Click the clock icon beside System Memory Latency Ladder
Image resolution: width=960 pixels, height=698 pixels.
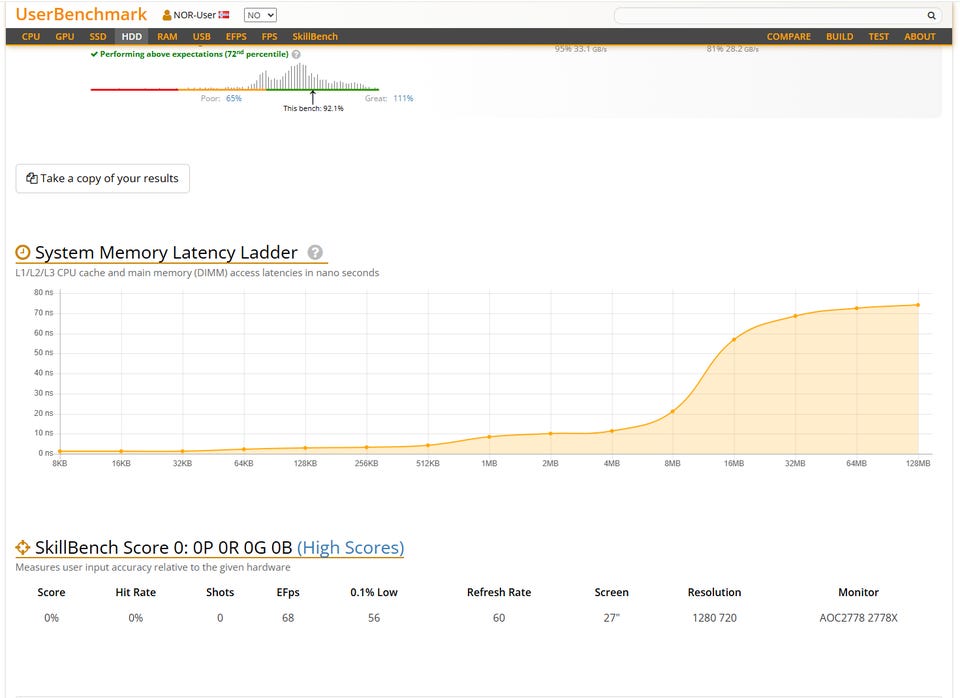pos(23,252)
